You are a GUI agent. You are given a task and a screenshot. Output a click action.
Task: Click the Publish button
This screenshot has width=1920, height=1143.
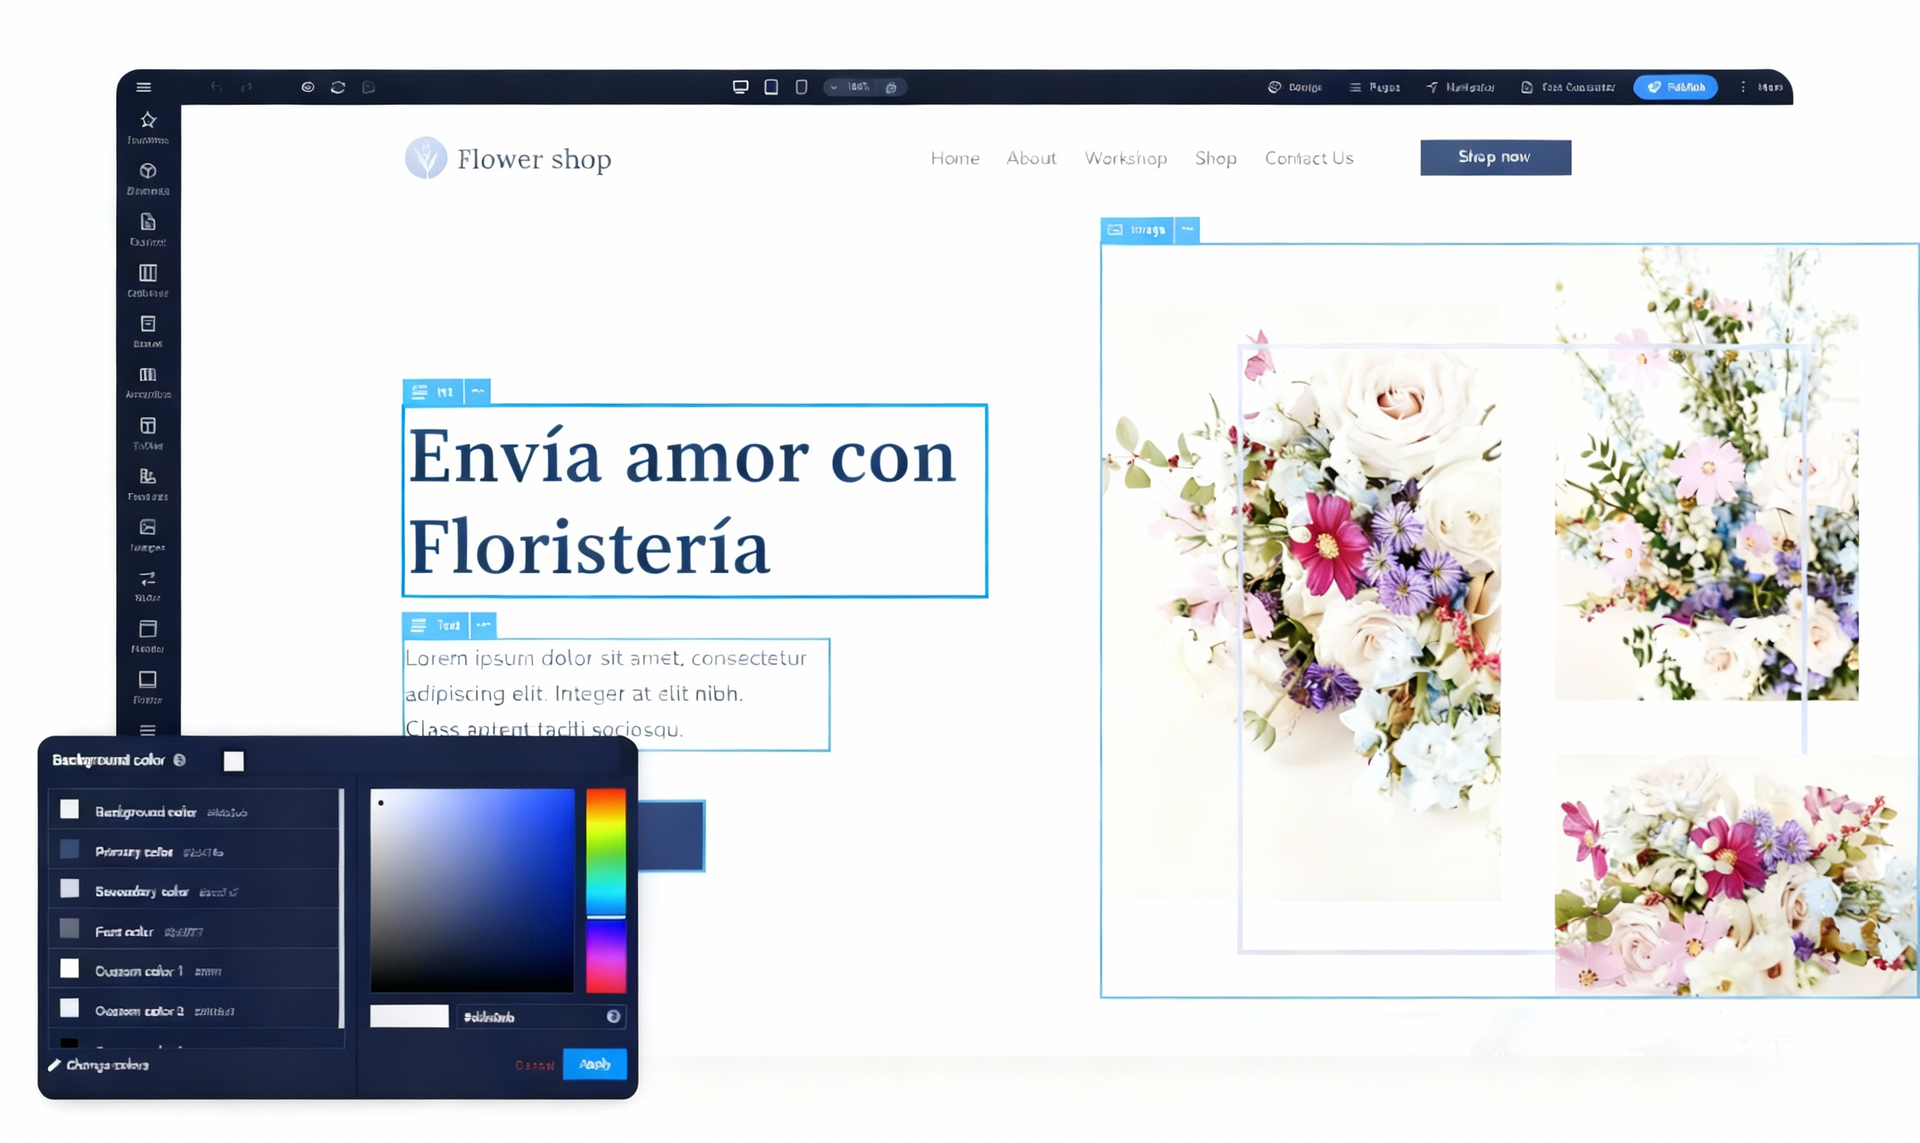[1675, 87]
